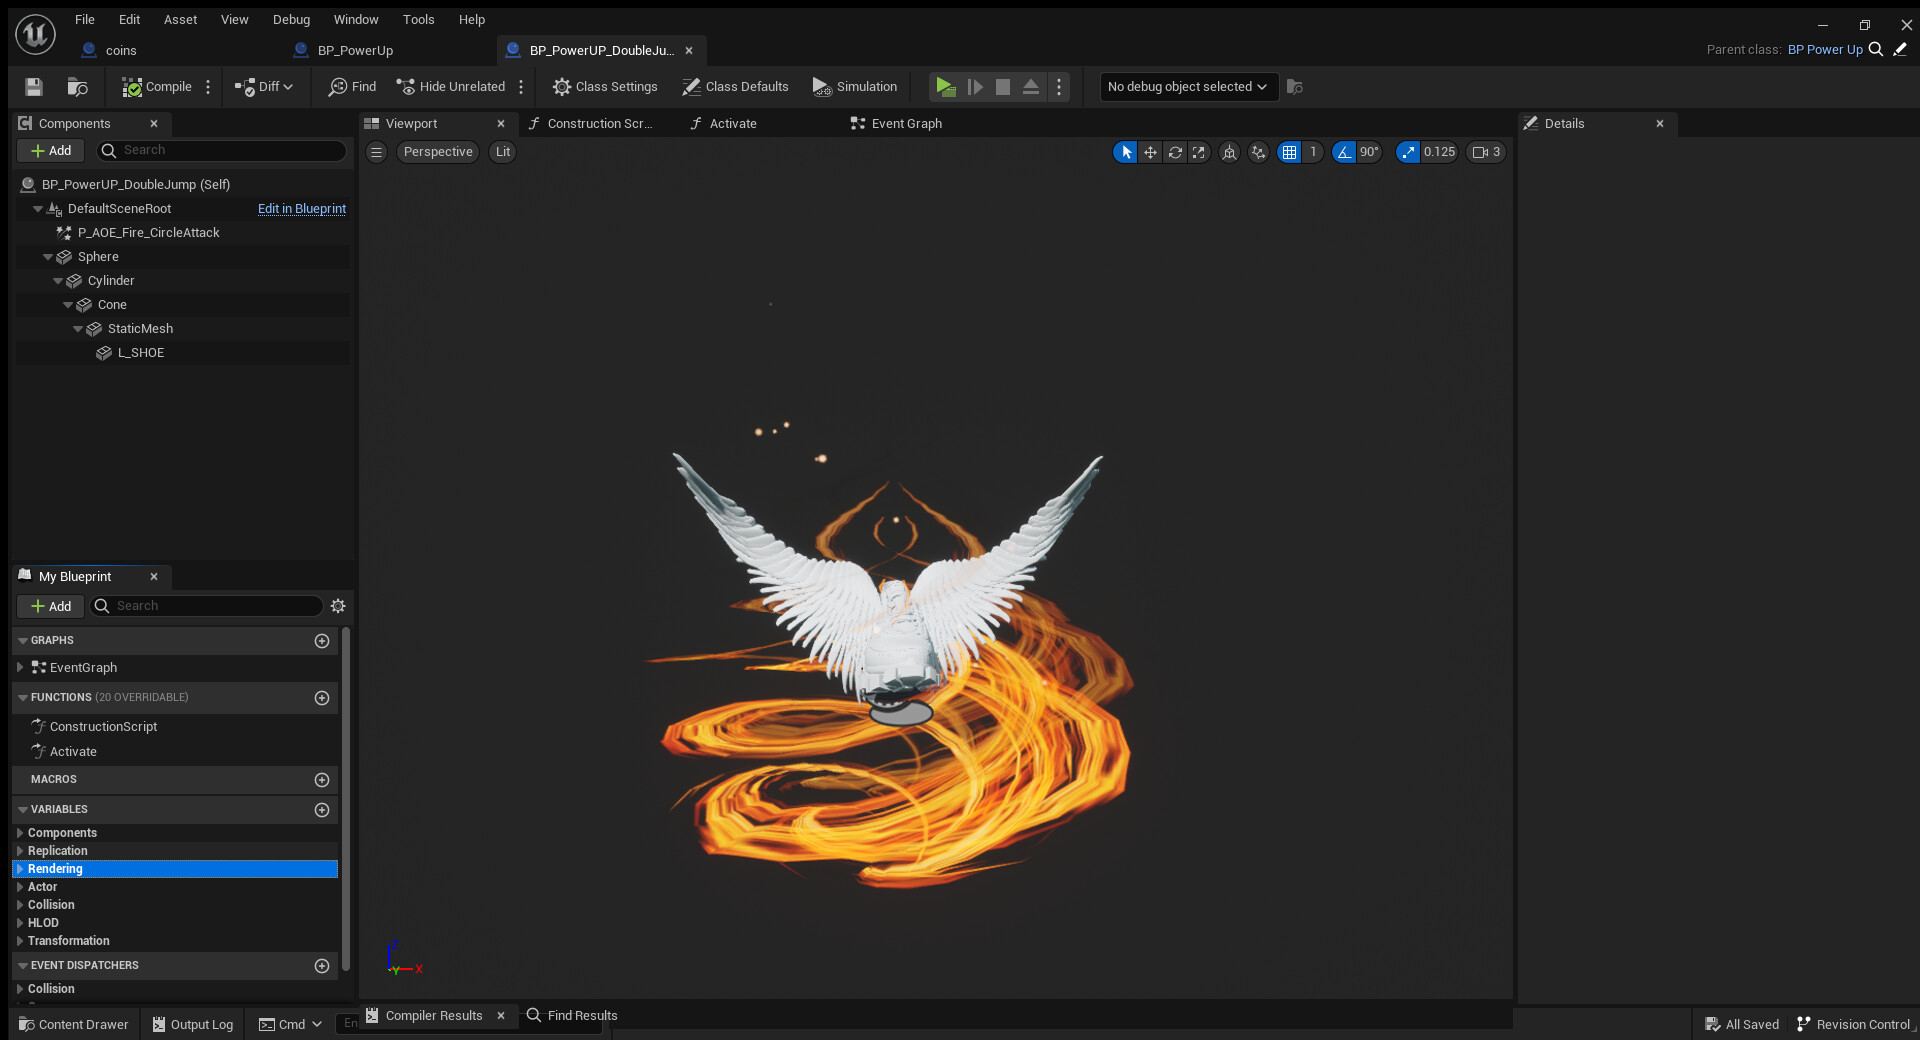The width and height of the screenshot is (1920, 1040).
Task: Toggle rotation angle snapping
Action: coord(1344,152)
